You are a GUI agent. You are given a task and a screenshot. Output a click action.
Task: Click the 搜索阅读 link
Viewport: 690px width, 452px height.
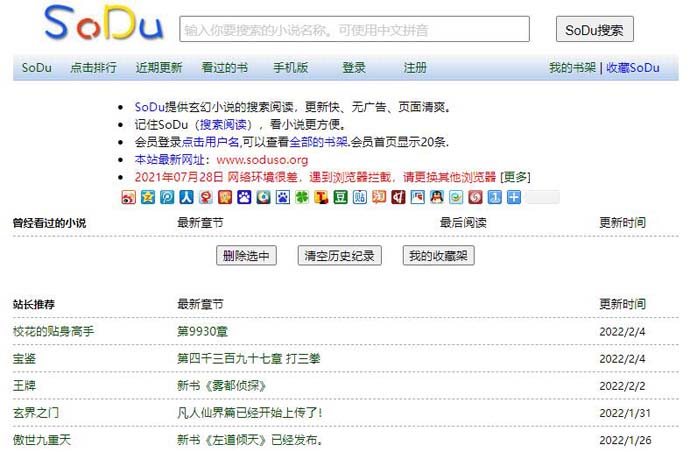click(223, 125)
